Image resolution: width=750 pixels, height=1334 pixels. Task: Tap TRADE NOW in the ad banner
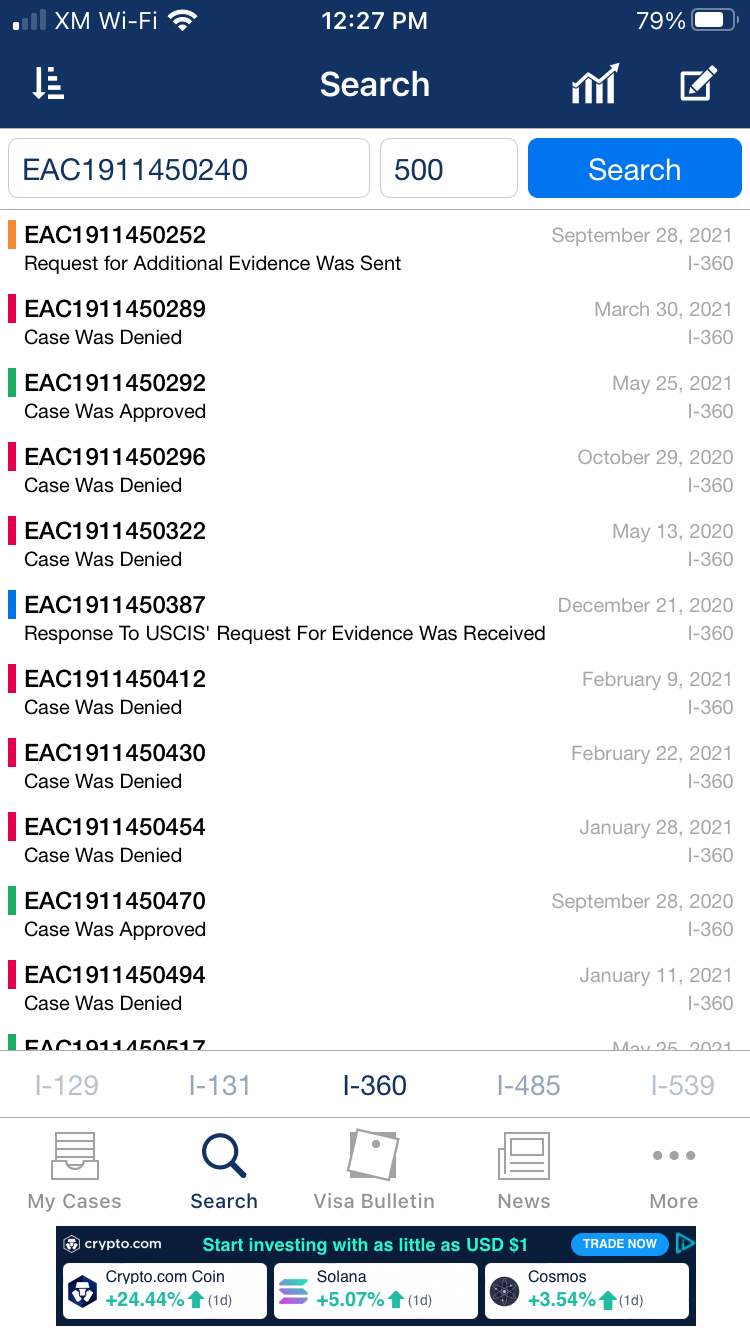tap(620, 1244)
